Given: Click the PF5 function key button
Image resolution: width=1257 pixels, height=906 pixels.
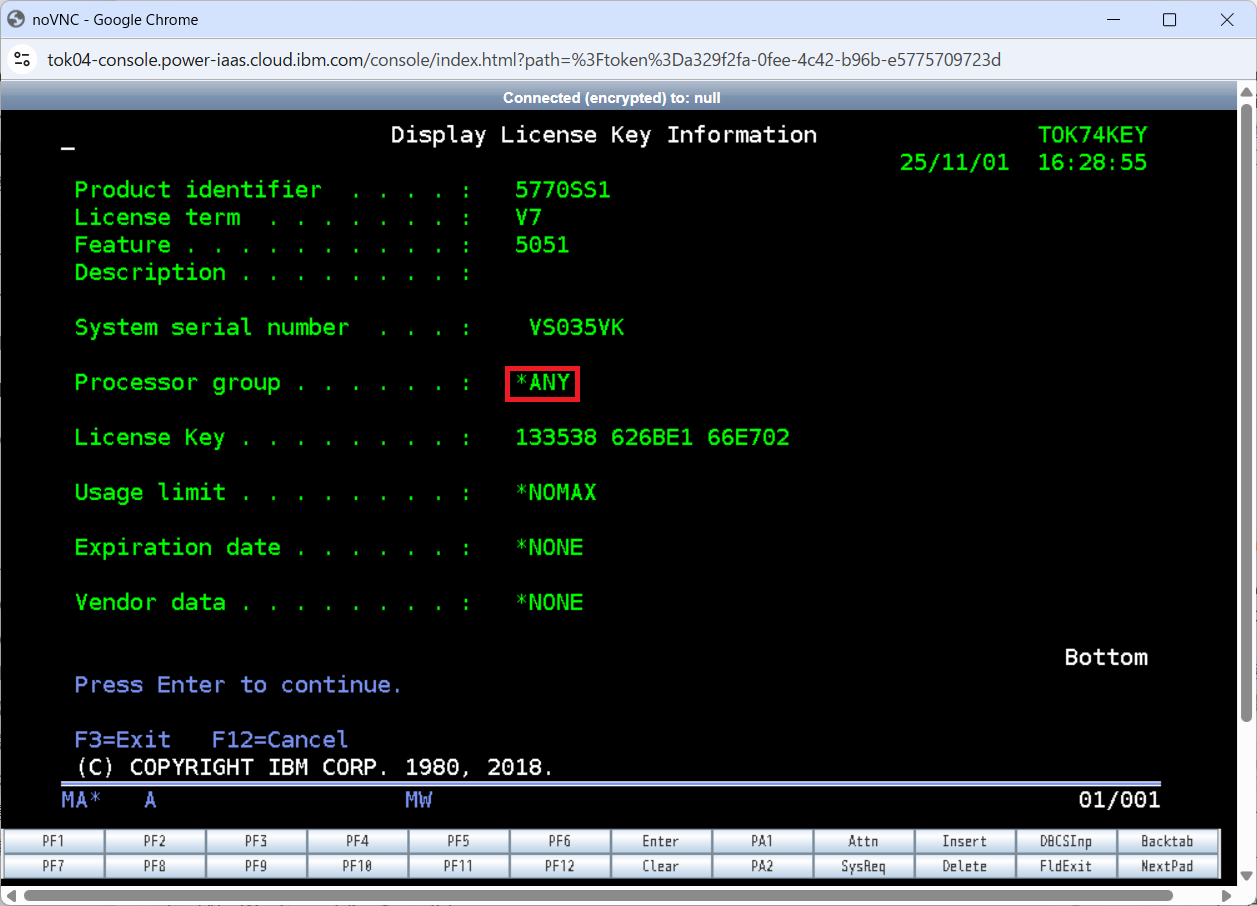Looking at the screenshot, I should click(x=459, y=841).
